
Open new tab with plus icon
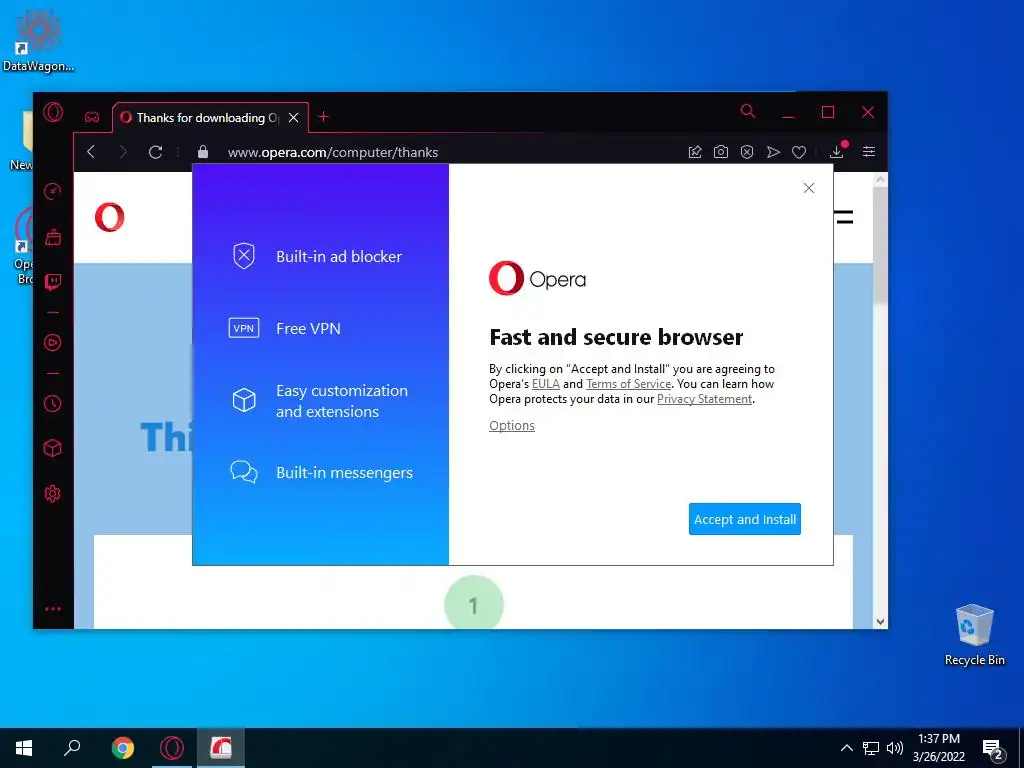tap(323, 117)
